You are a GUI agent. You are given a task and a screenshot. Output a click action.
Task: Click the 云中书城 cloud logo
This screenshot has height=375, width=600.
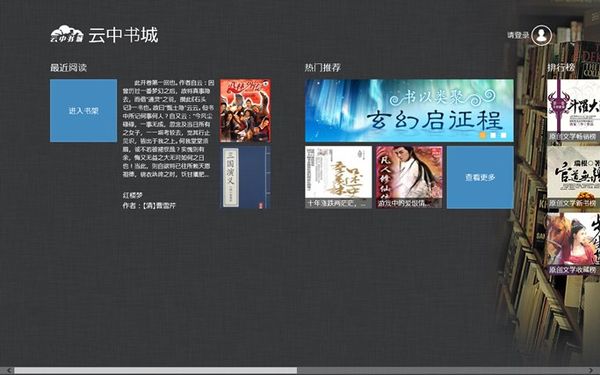[67, 34]
